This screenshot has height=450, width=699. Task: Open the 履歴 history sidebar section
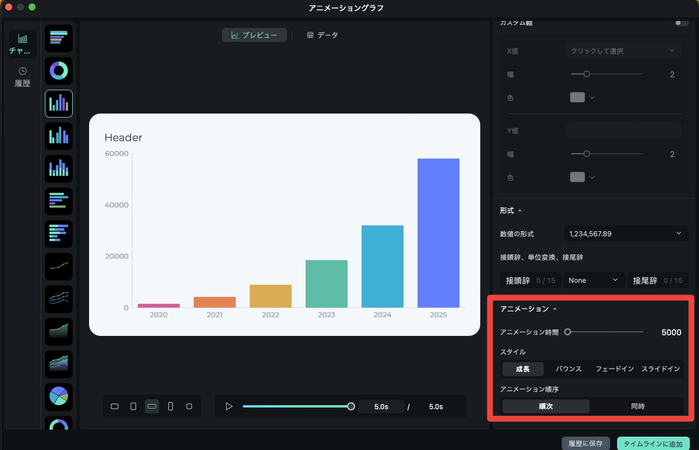pyautogui.click(x=22, y=77)
